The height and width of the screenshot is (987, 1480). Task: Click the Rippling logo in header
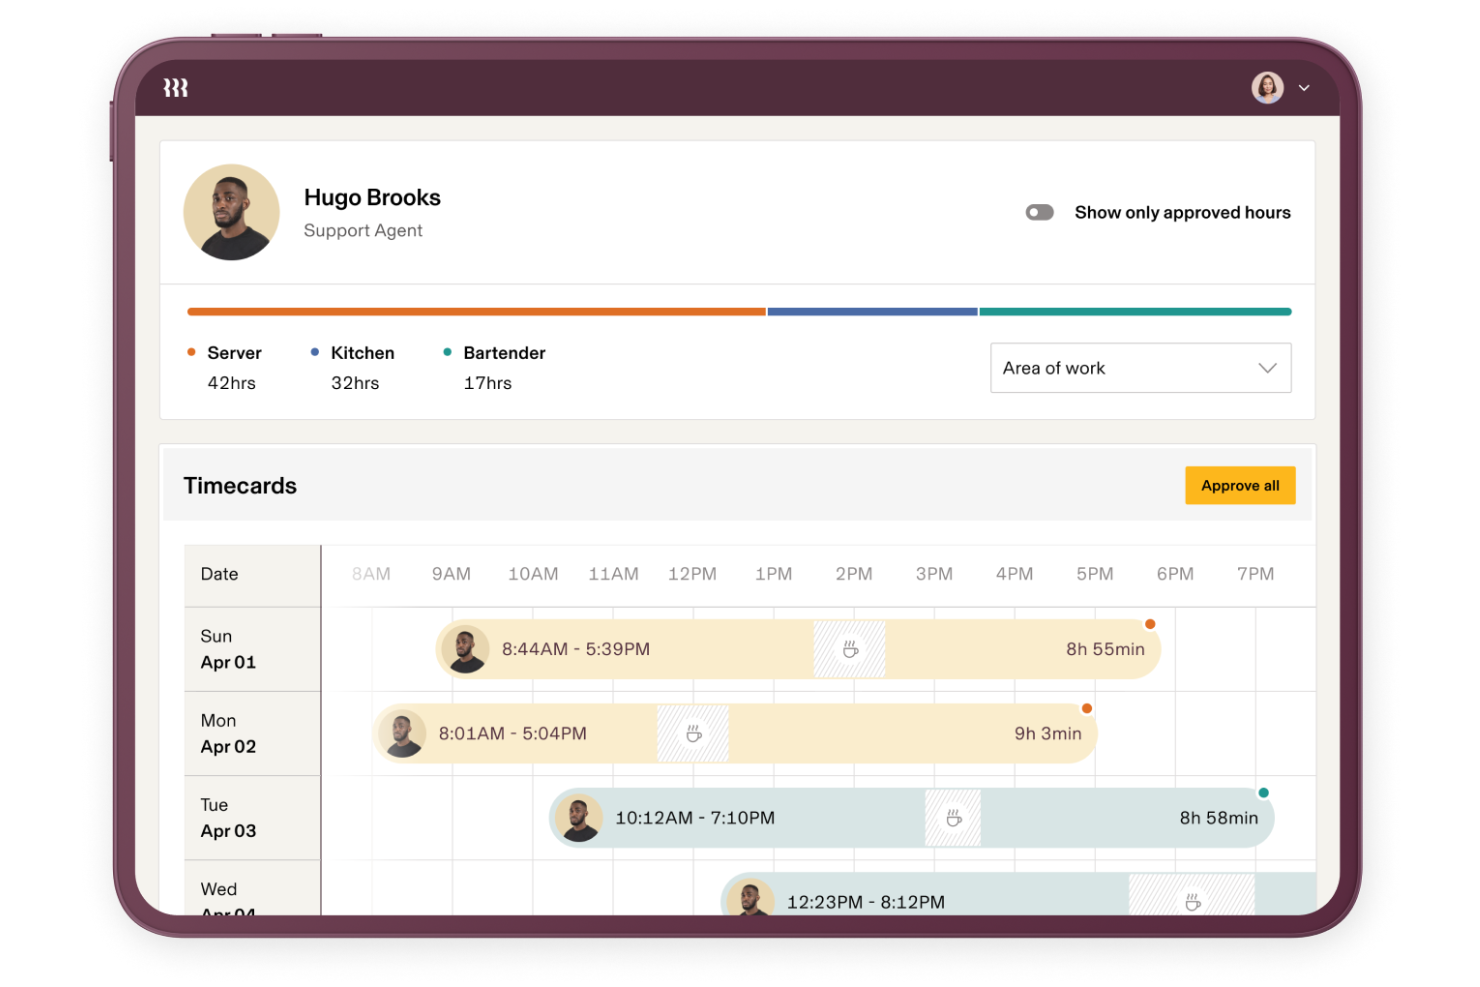(176, 88)
